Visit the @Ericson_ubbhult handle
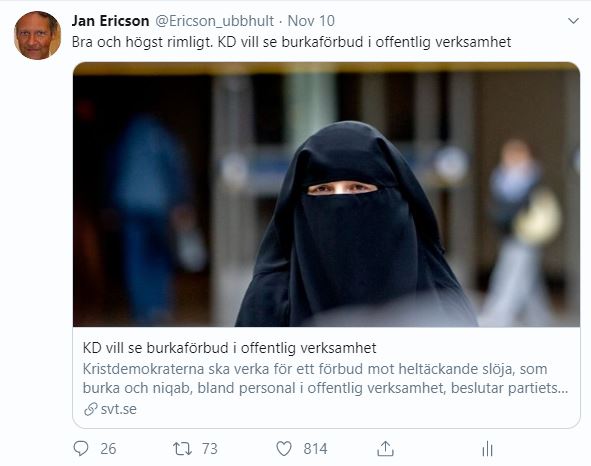The width and height of the screenshot is (591, 466). click(x=214, y=21)
